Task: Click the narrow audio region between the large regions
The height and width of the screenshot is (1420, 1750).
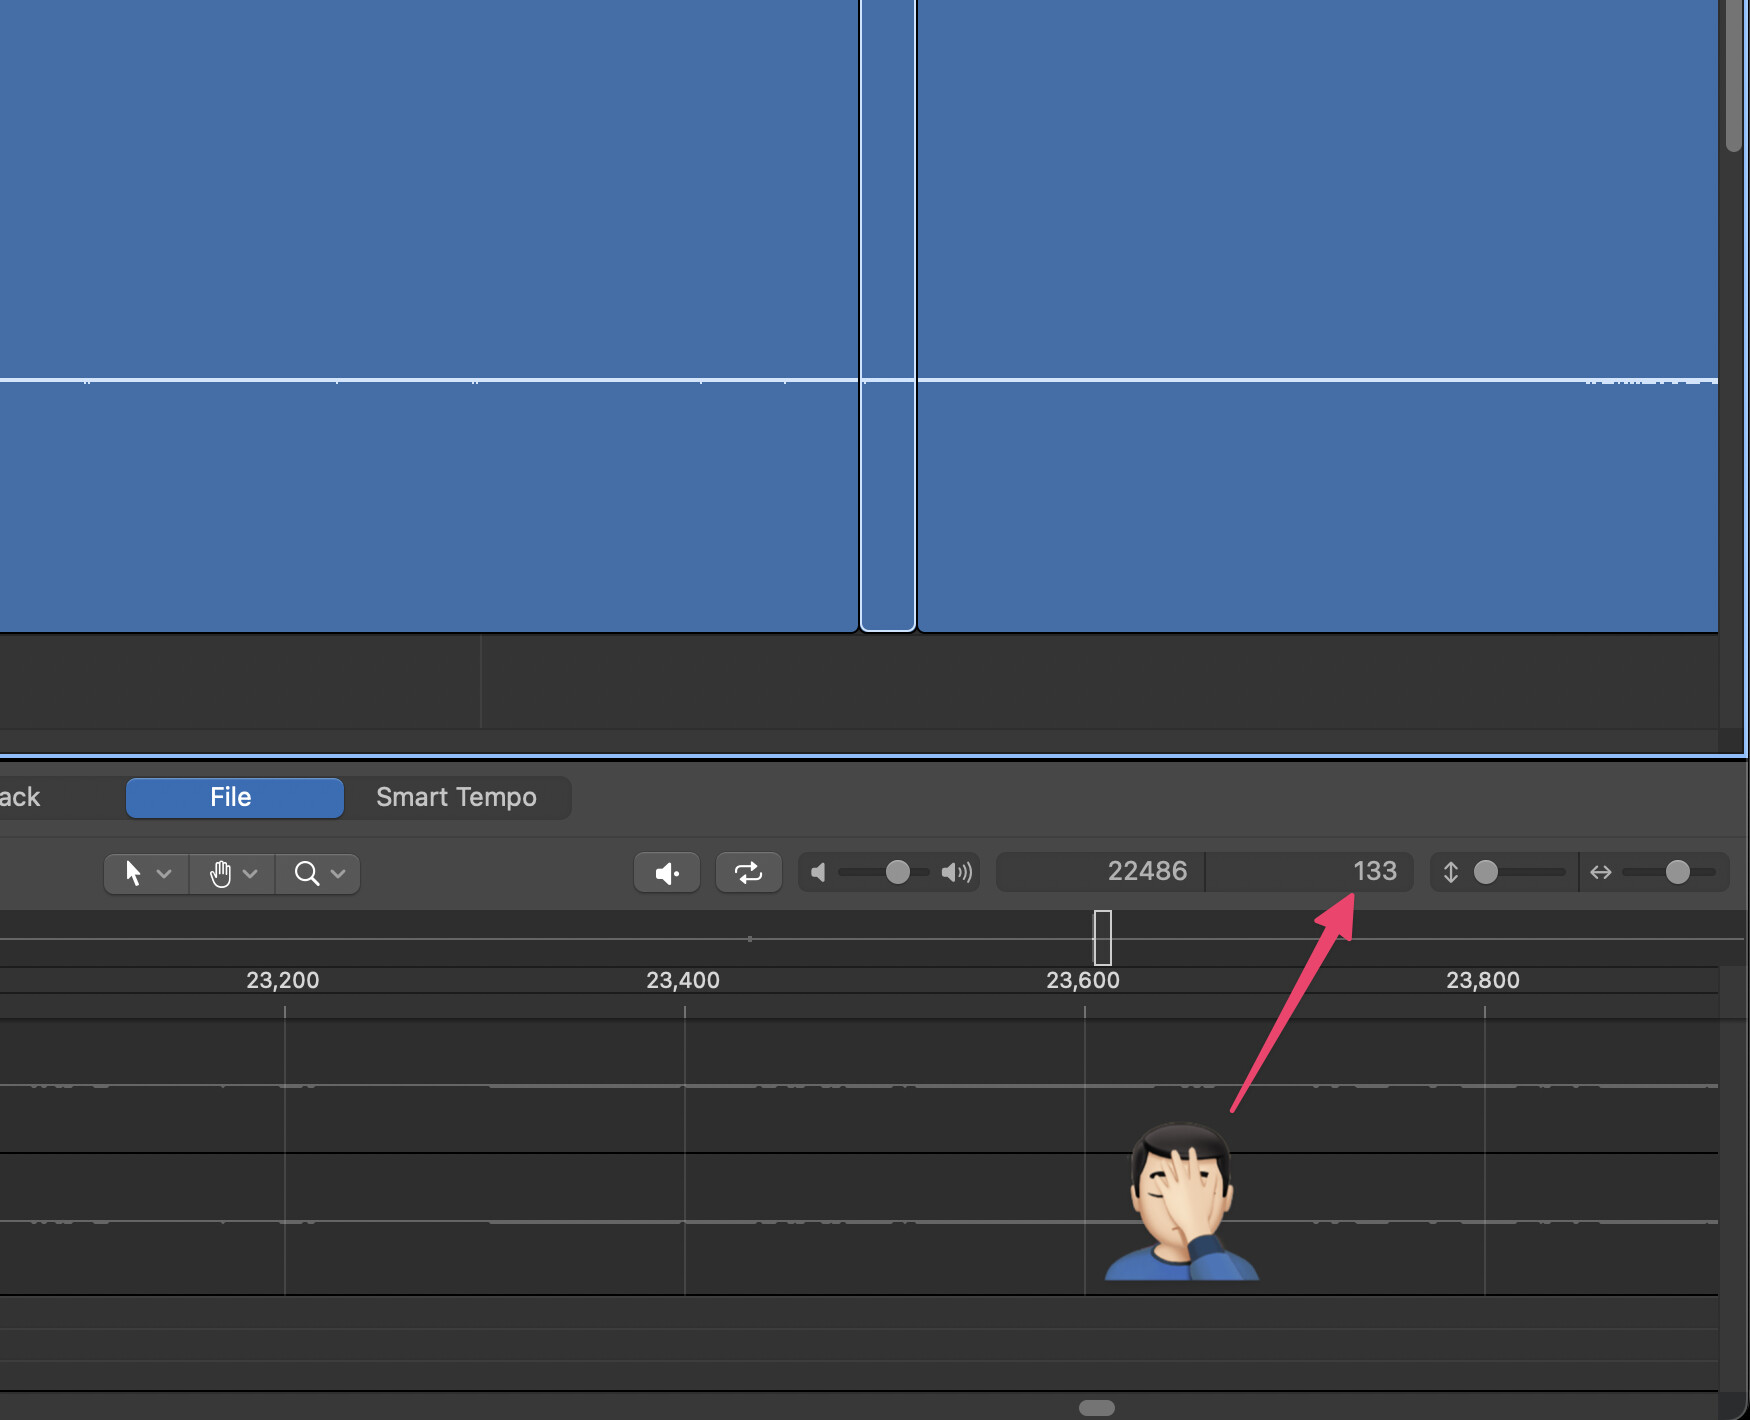Action: (x=888, y=300)
